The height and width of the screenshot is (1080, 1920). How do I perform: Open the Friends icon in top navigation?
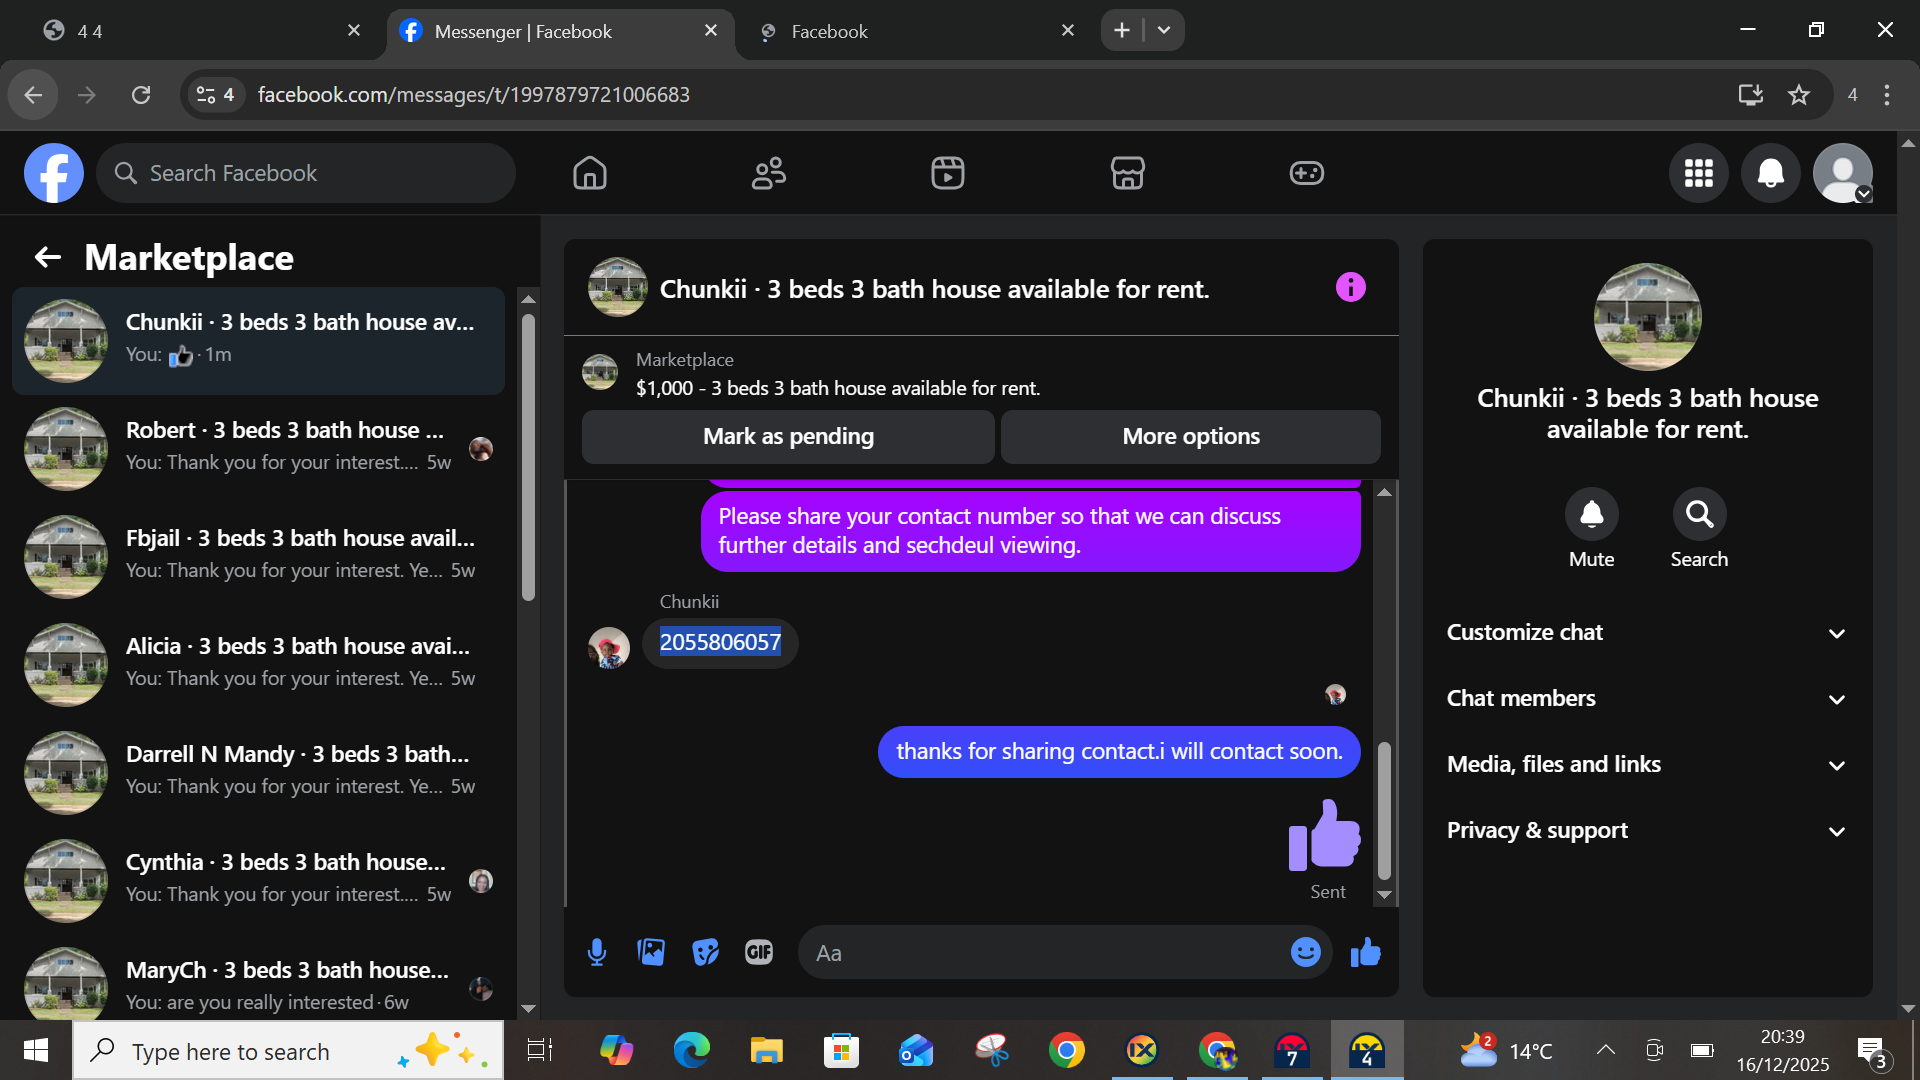click(x=769, y=173)
